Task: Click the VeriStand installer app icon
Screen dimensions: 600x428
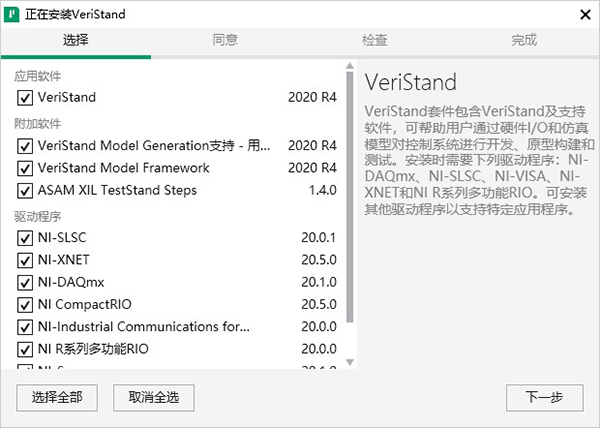Action: (x=13, y=15)
